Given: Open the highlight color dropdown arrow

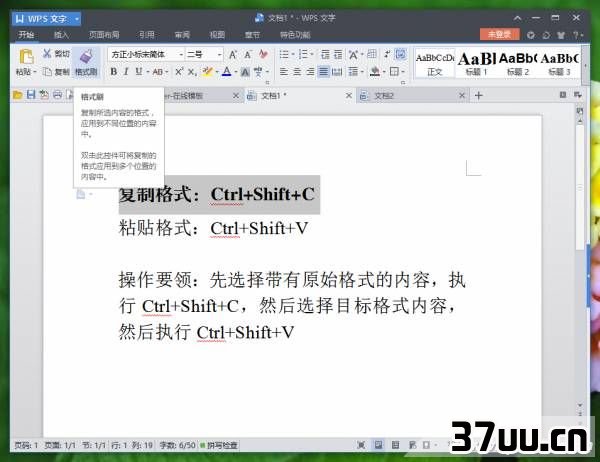Looking at the screenshot, I should pyautogui.click(x=217, y=72).
